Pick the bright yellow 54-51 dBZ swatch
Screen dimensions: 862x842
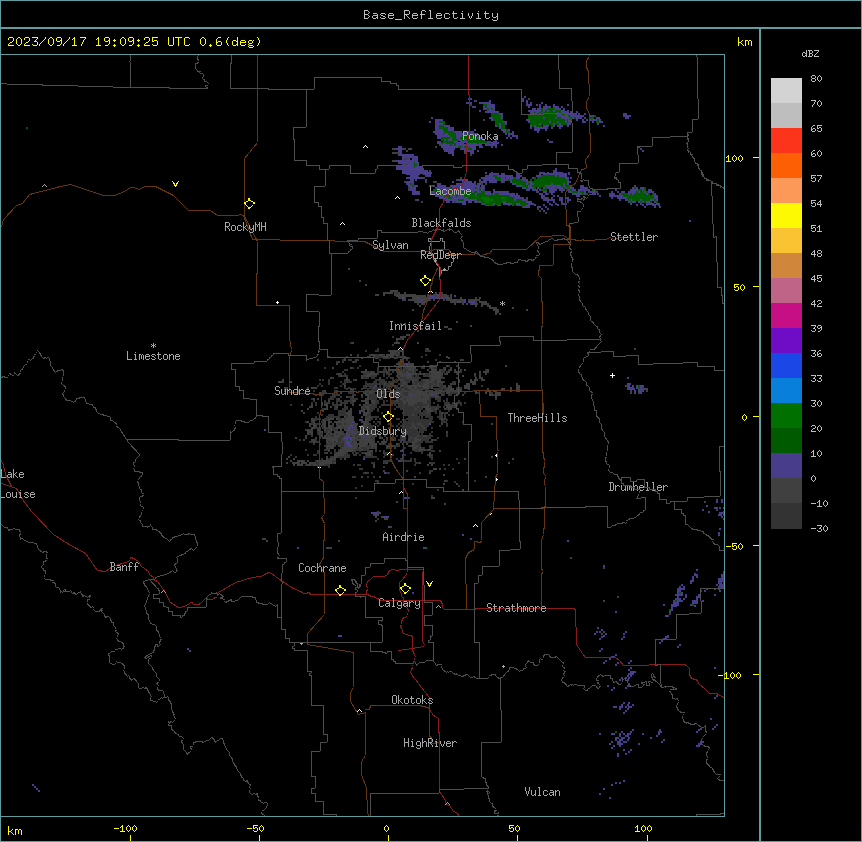click(x=786, y=215)
